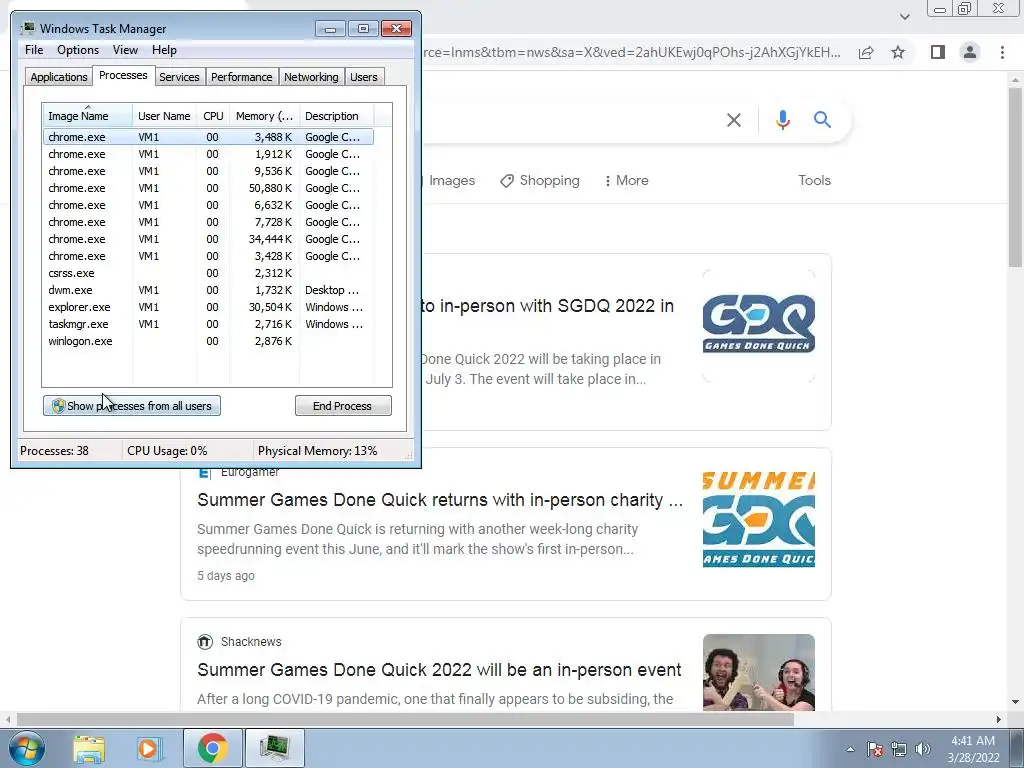This screenshot has width=1024, height=768.
Task: Open Chrome's three-dot menu
Action: [x=1002, y=52]
